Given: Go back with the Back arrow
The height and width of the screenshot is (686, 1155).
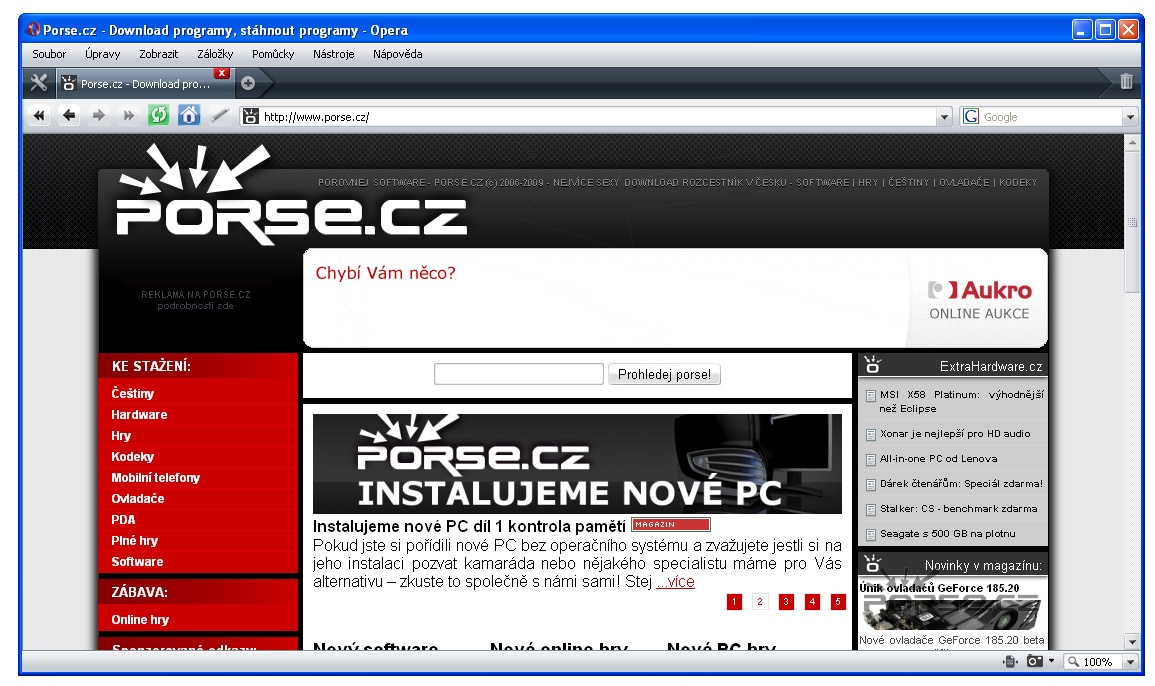Looking at the screenshot, I should 69,116.
